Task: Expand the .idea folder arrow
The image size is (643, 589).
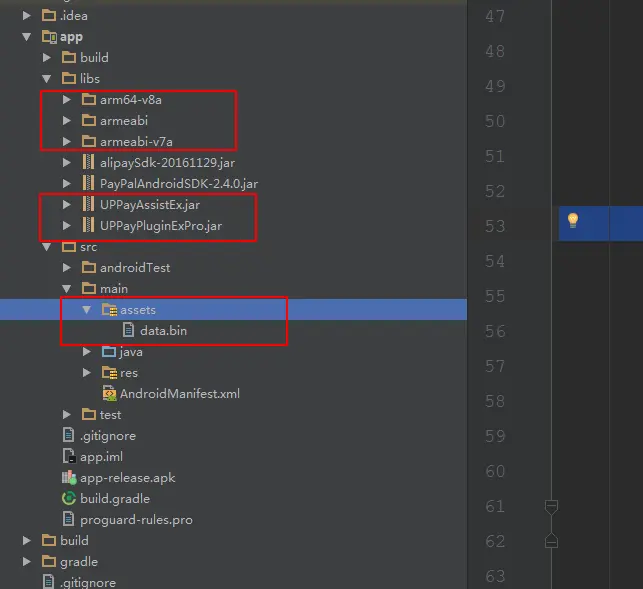Action: point(27,16)
